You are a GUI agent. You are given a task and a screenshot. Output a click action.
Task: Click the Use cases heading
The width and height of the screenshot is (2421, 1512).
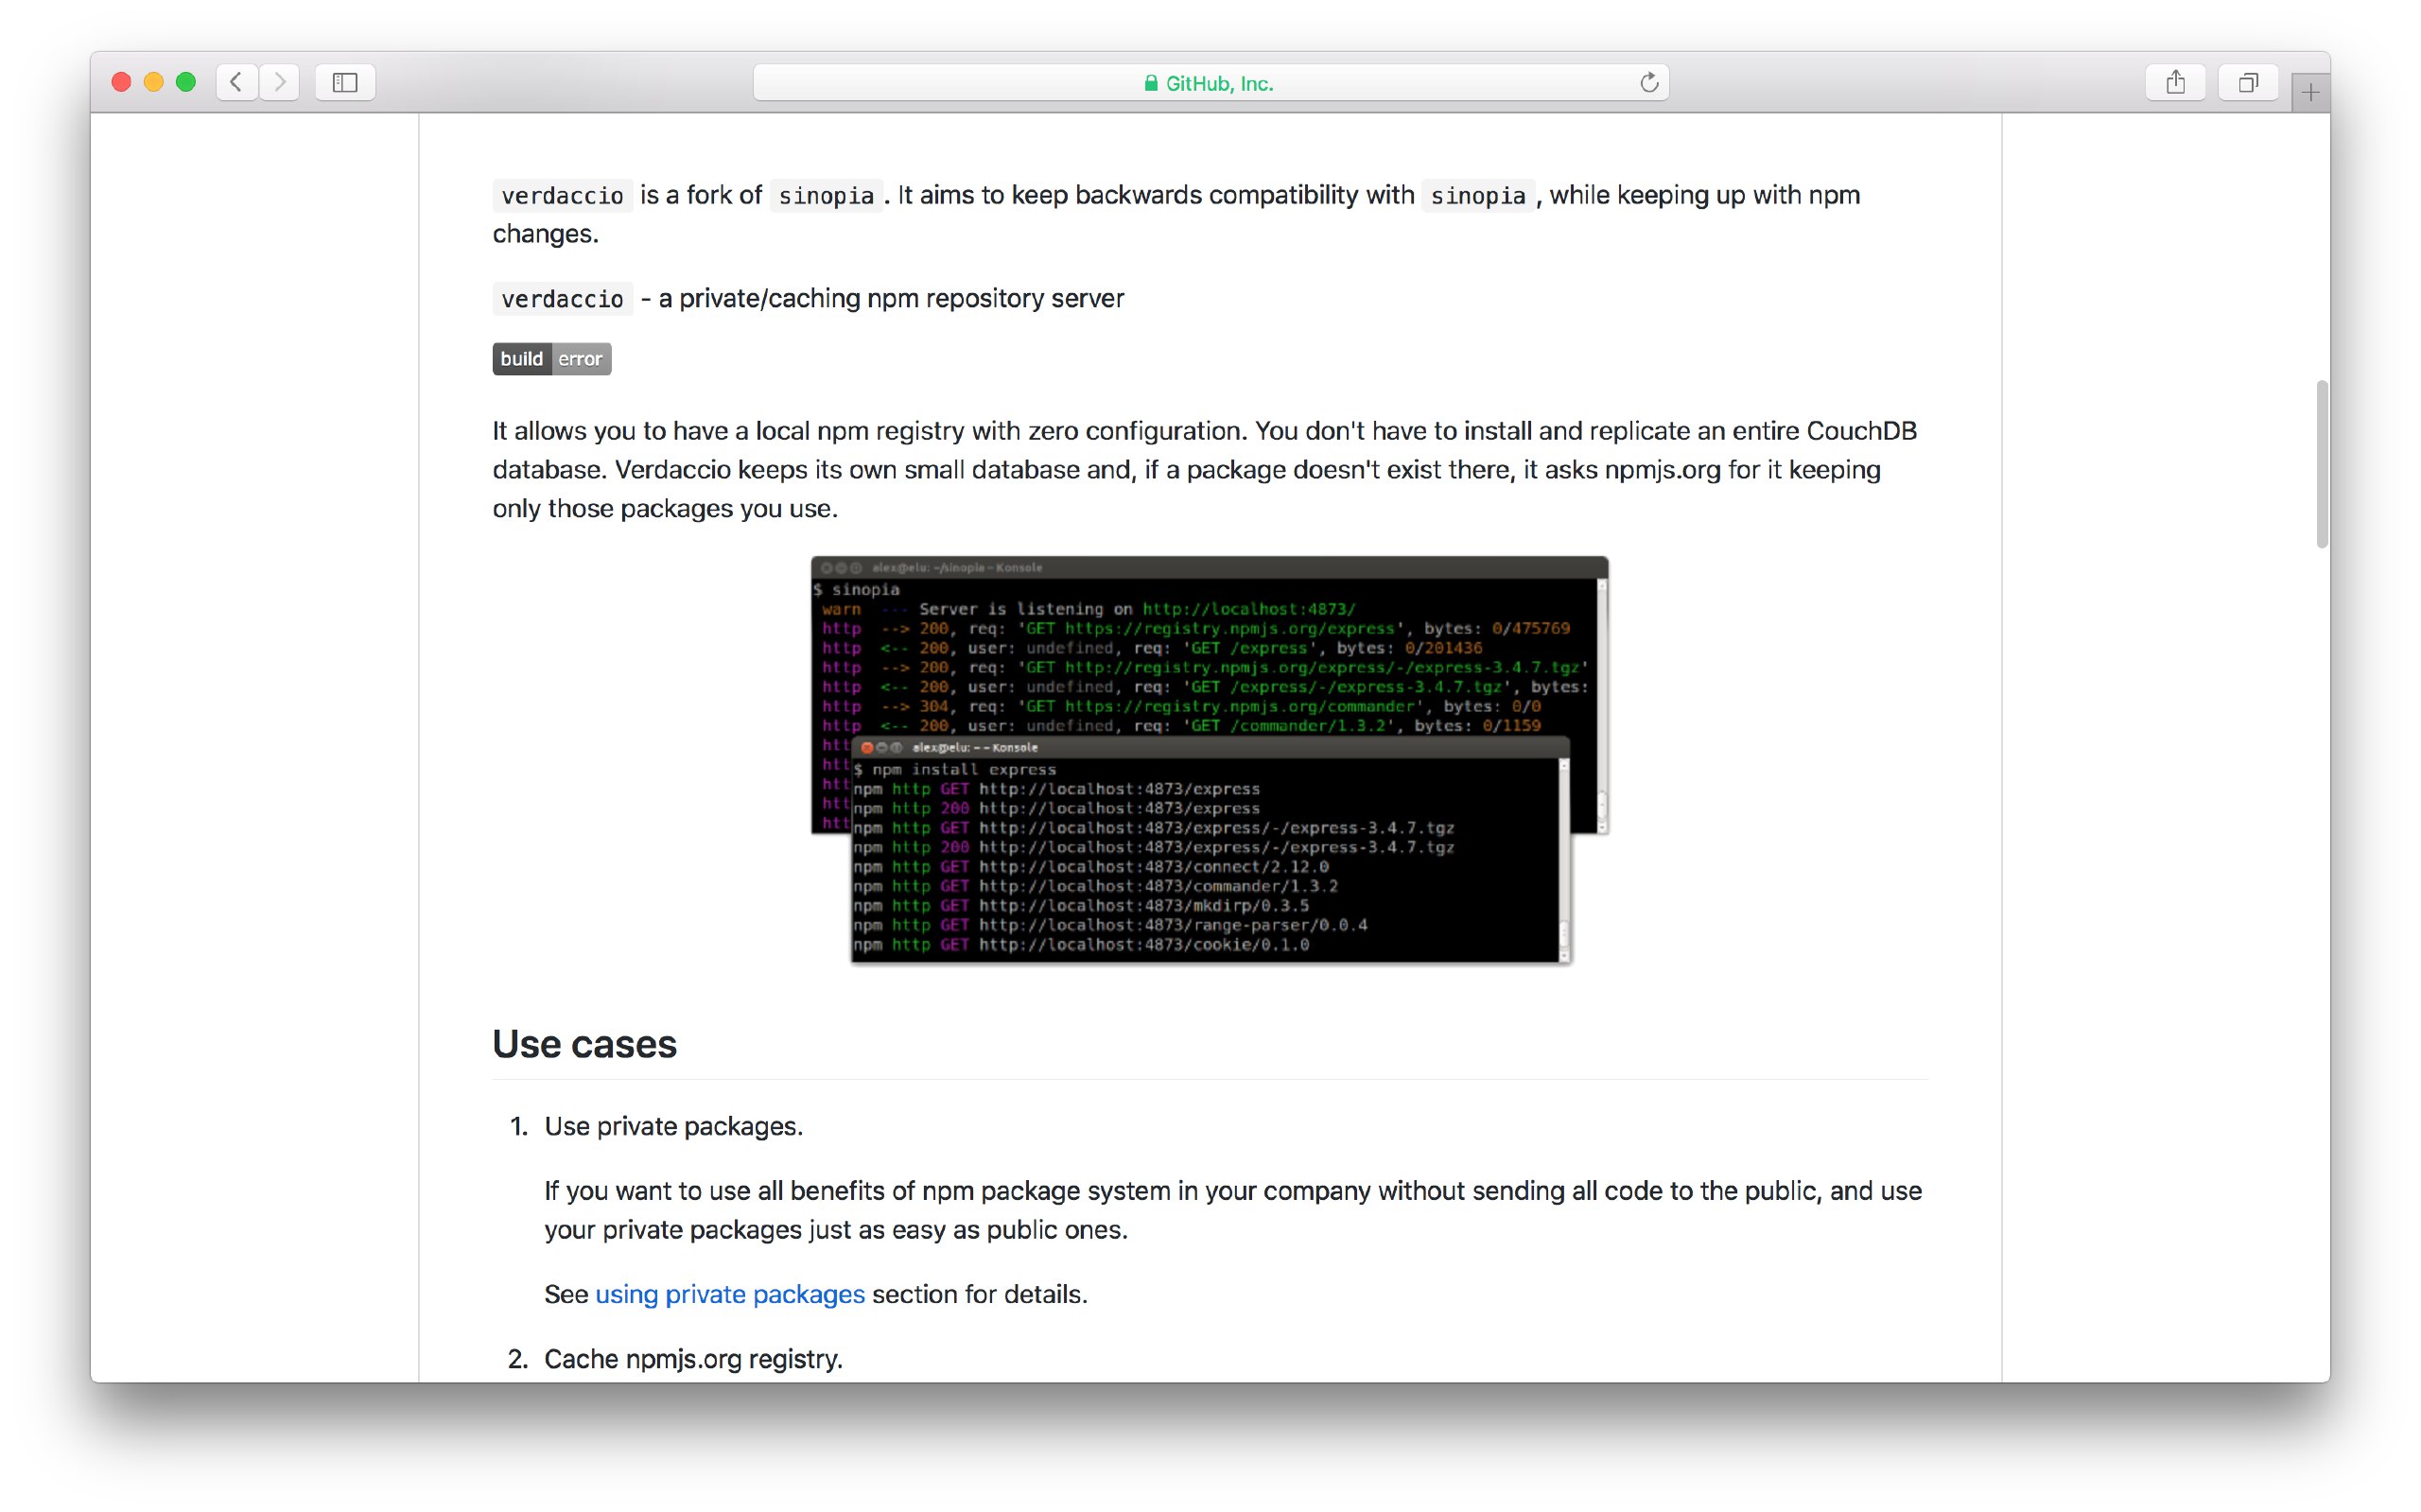click(x=585, y=1044)
